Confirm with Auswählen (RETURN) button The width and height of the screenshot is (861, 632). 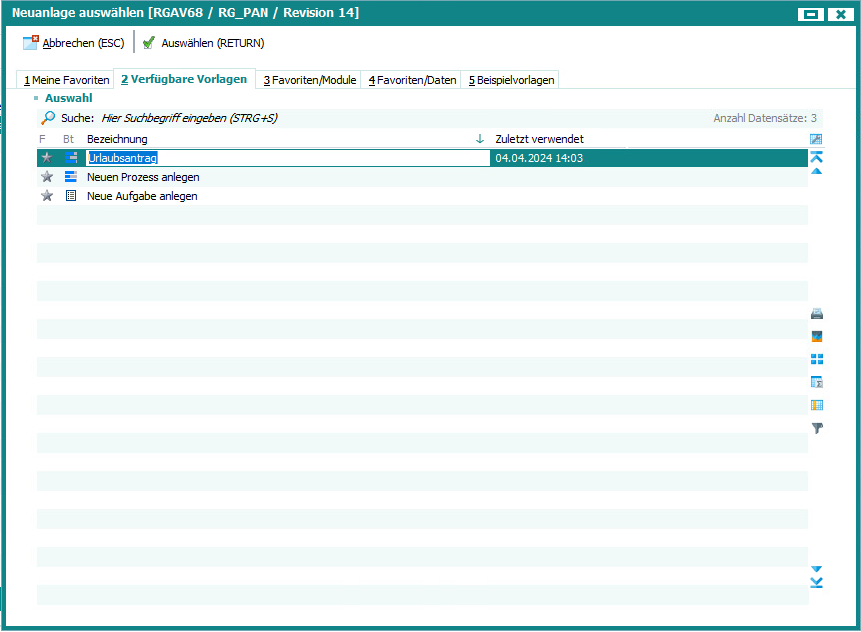[x=204, y=43]
